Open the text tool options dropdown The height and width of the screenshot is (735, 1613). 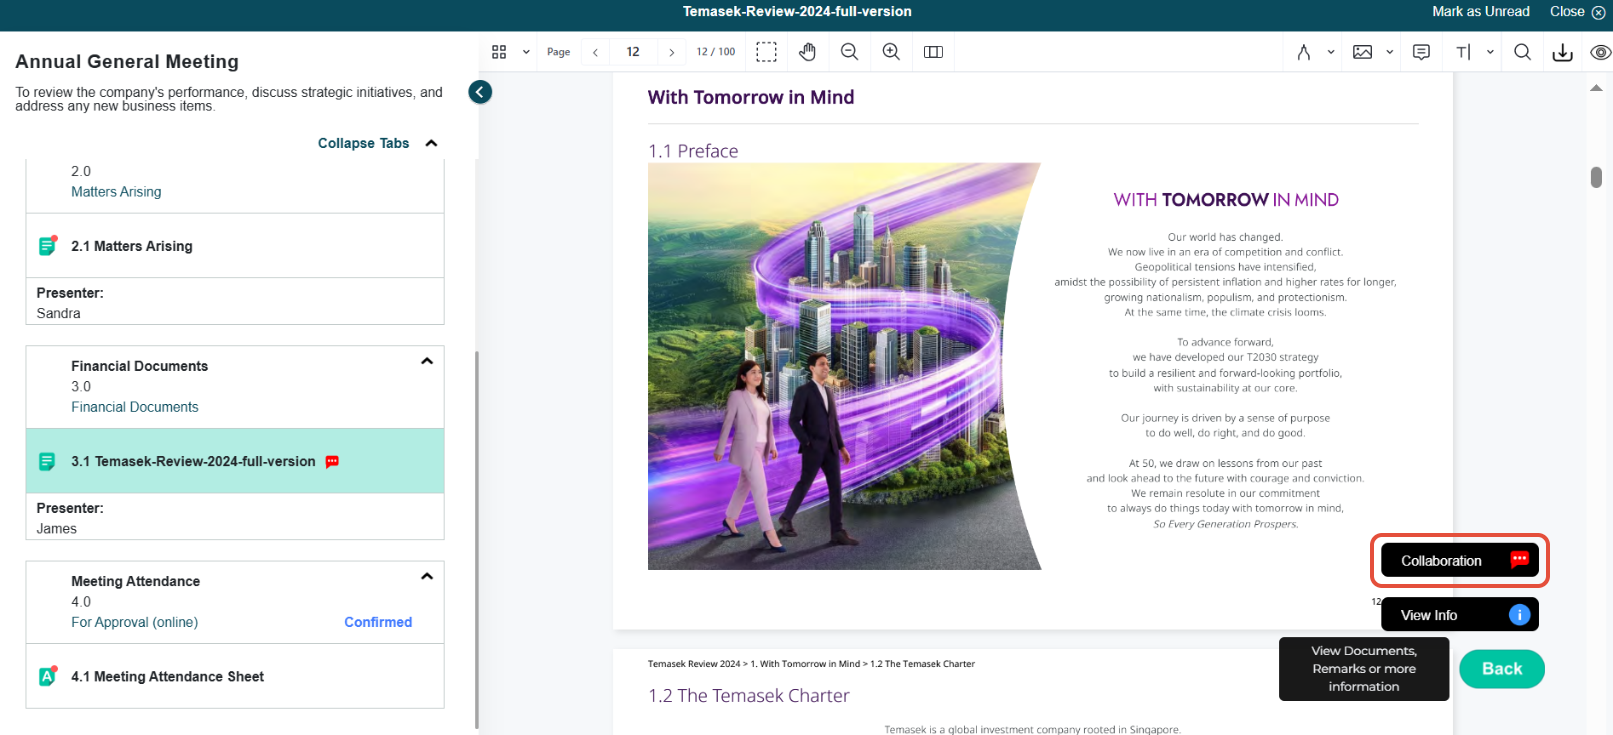pyautogui.click(x=1490, y=52)
